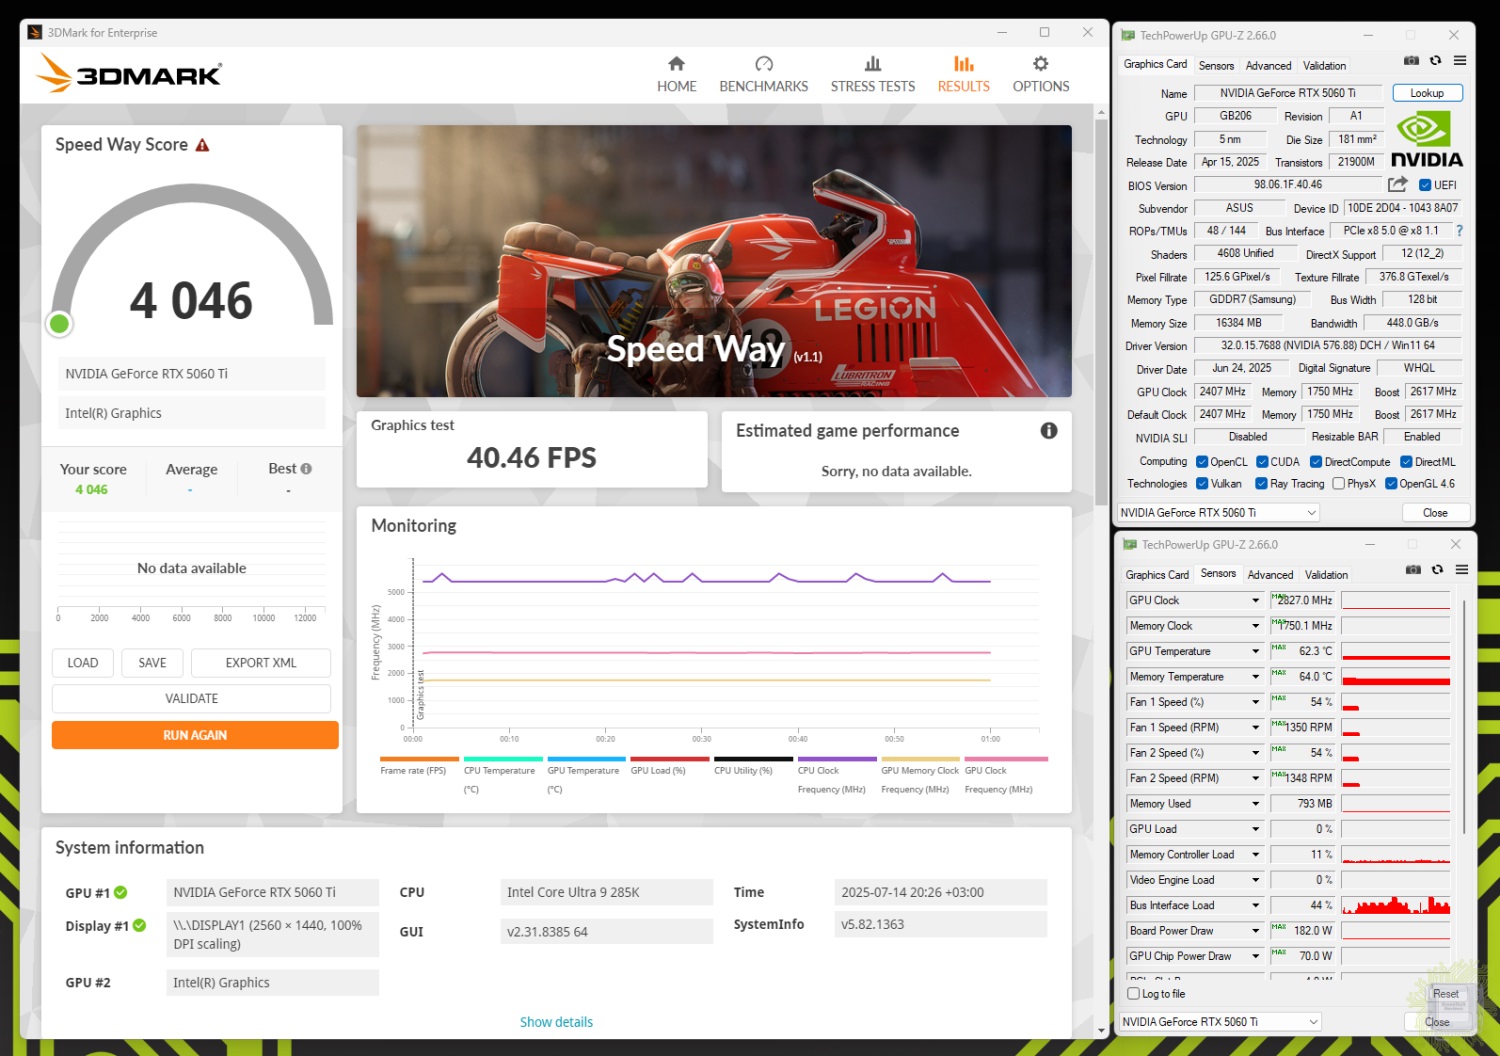Expand the Bus Interface Load sensor dropdown
The width and height of the screenshot is (1500, 1056).
pyautogui.click(x=1255, y=905)
